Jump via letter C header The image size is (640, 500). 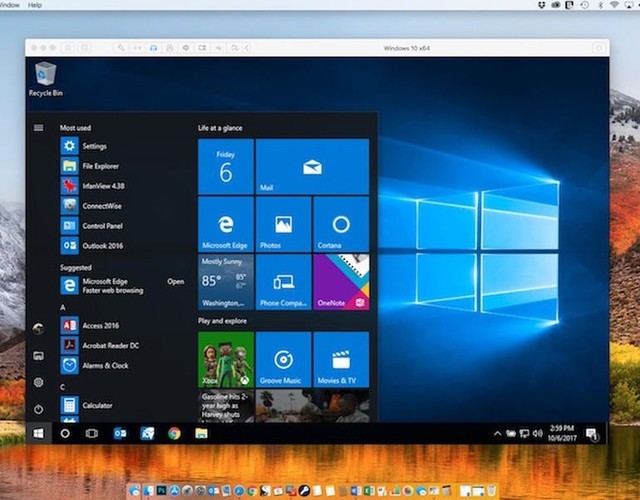pos(63,387)
